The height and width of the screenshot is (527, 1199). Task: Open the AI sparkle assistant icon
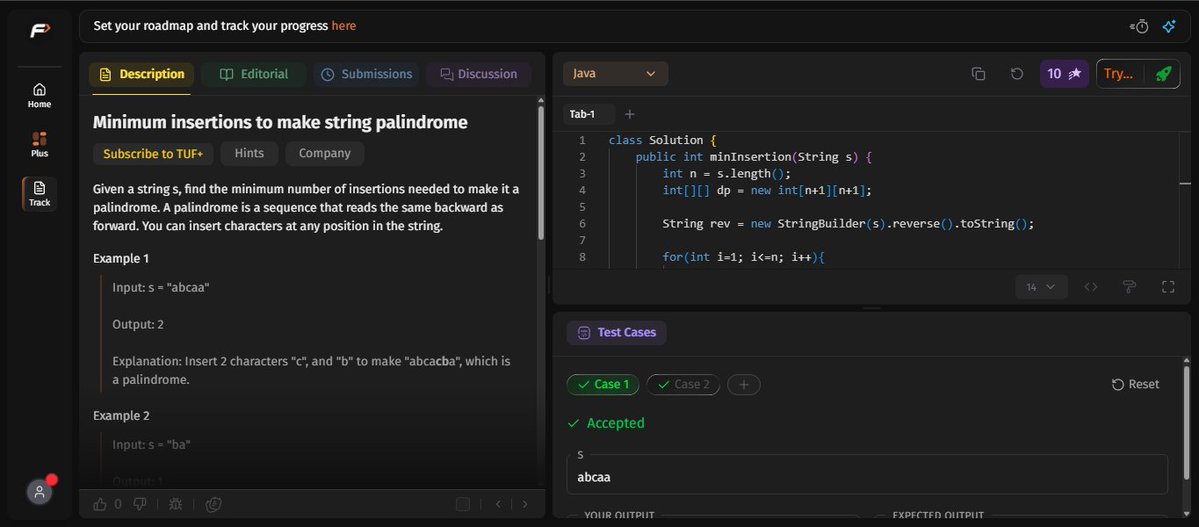(x=1169, y=27)
